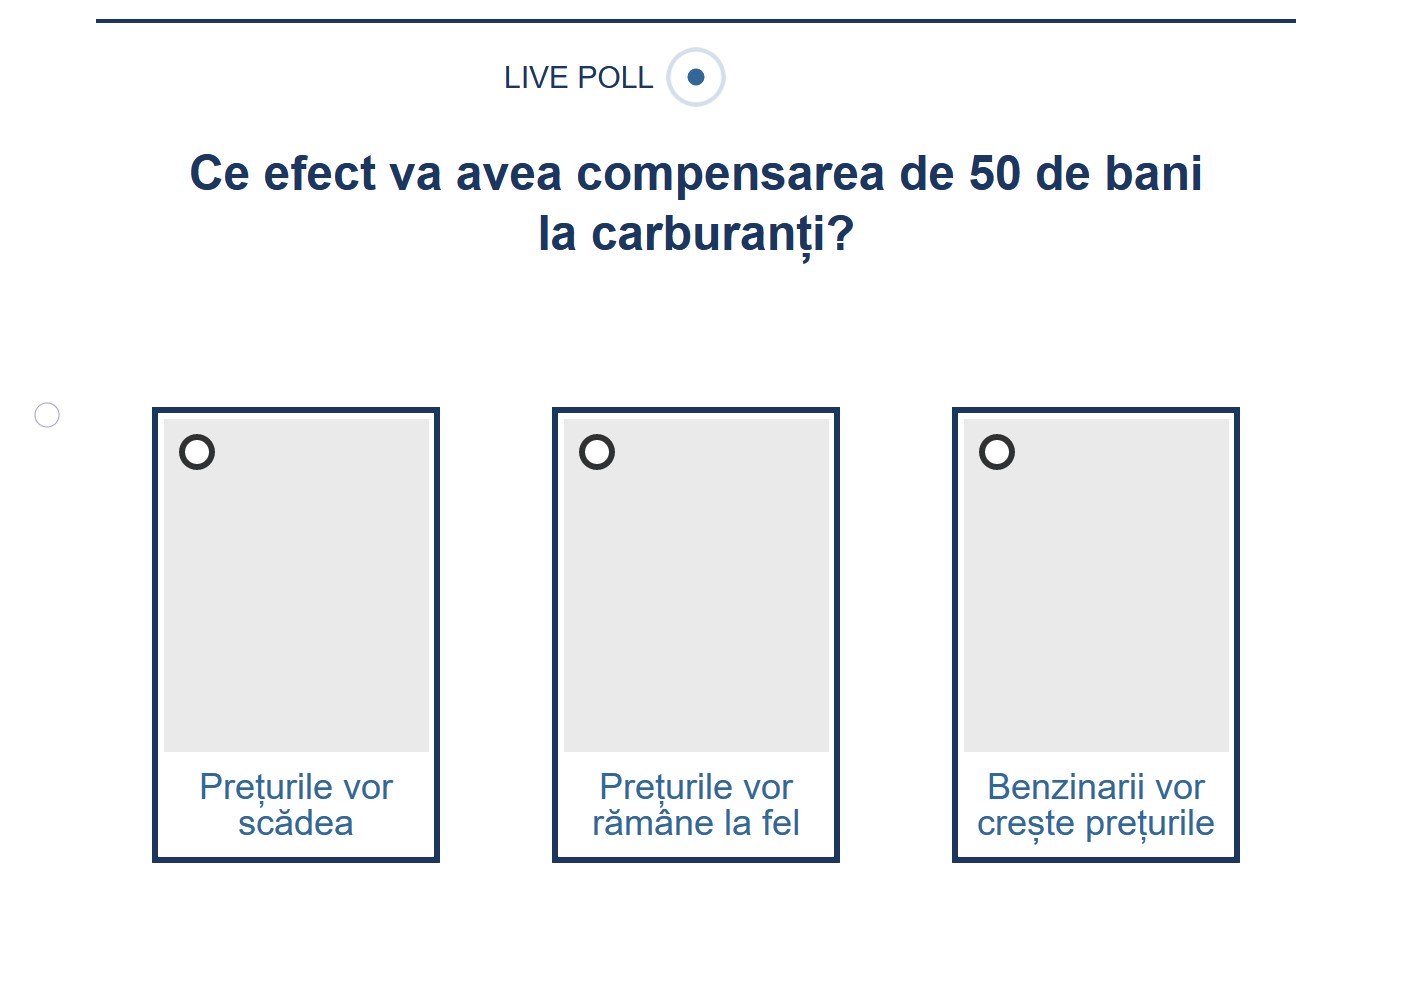The width and height of the screenshot is (1404, 1008).
Task: Open the gray image above 'rămâne la fel'
Action: pyautogui.click(x=696, y=600)
